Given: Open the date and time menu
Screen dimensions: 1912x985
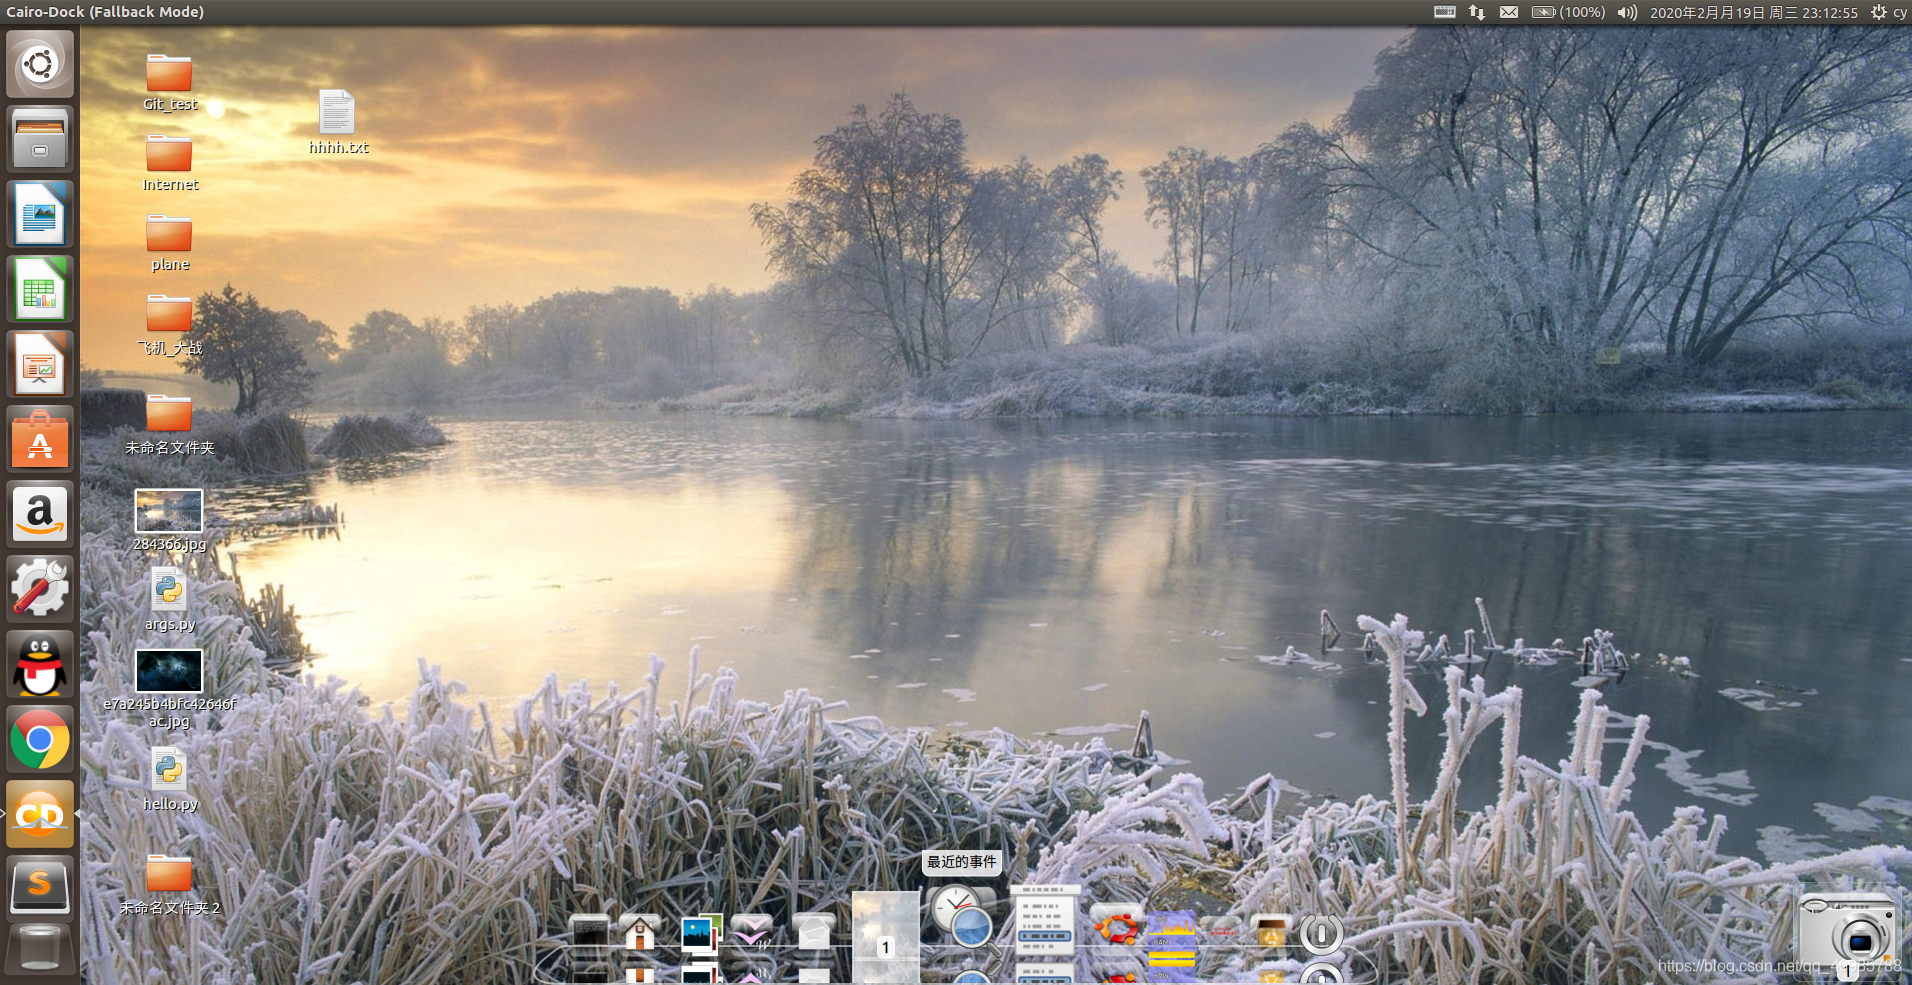Looking at the screenshot, I should pos(1754,12).
